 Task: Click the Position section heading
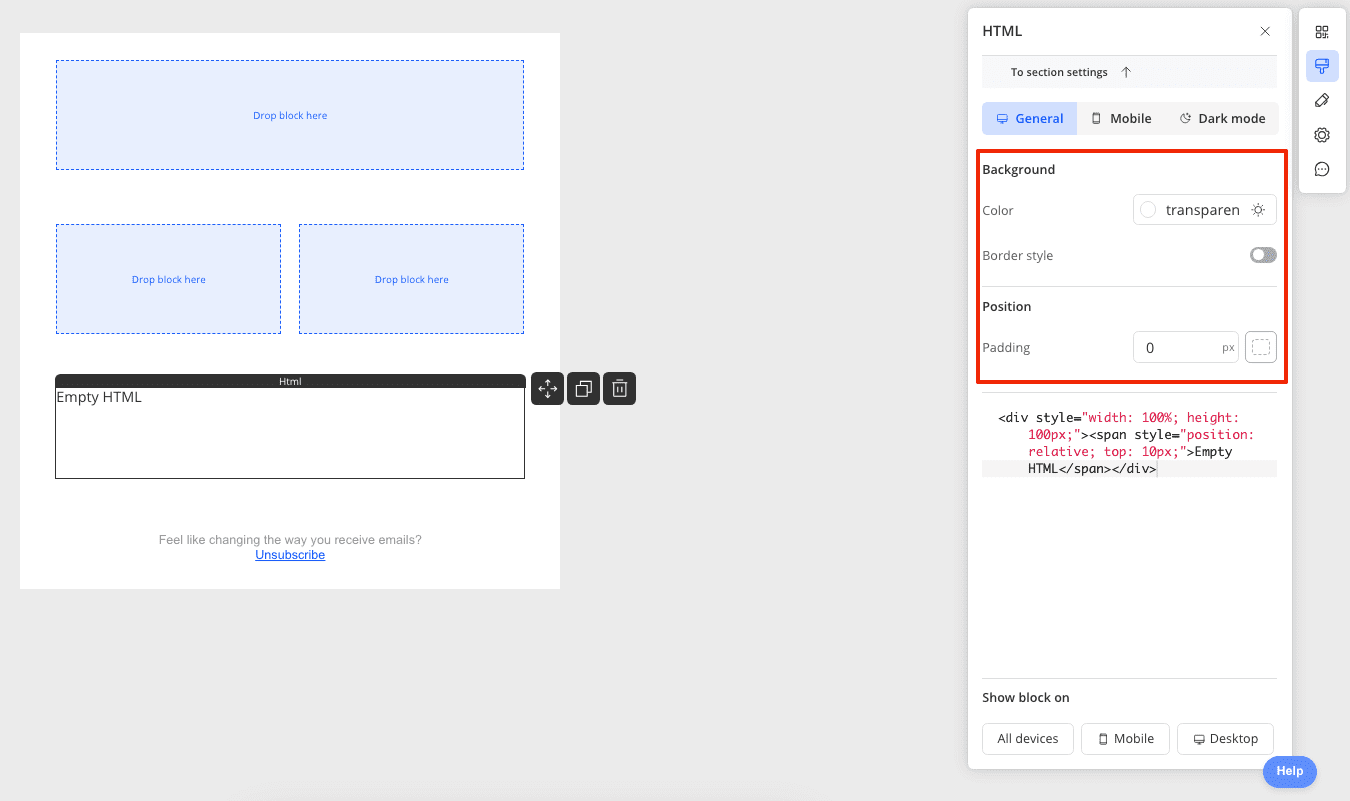(x=1006, y=307)
